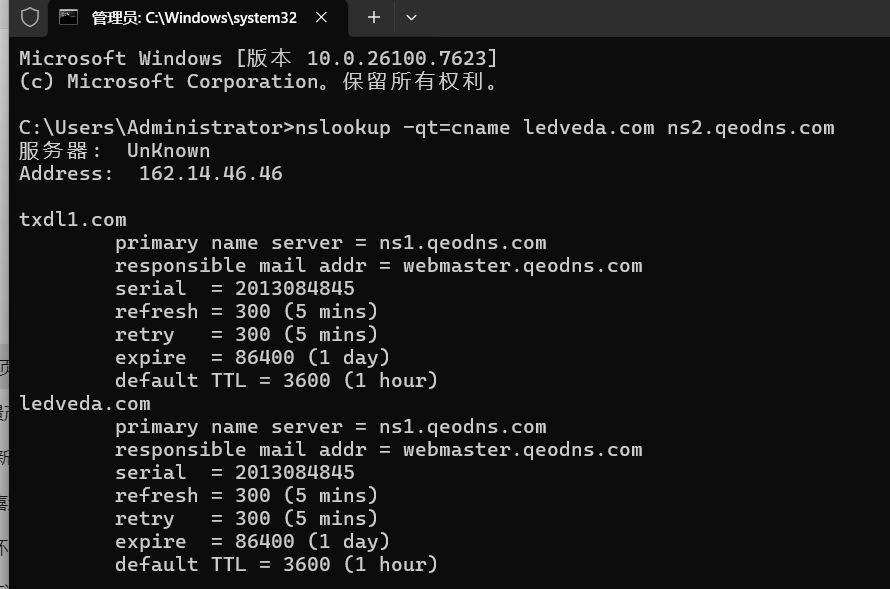
Task: Open a new tab with the plus button
Action: click(374, 17)
